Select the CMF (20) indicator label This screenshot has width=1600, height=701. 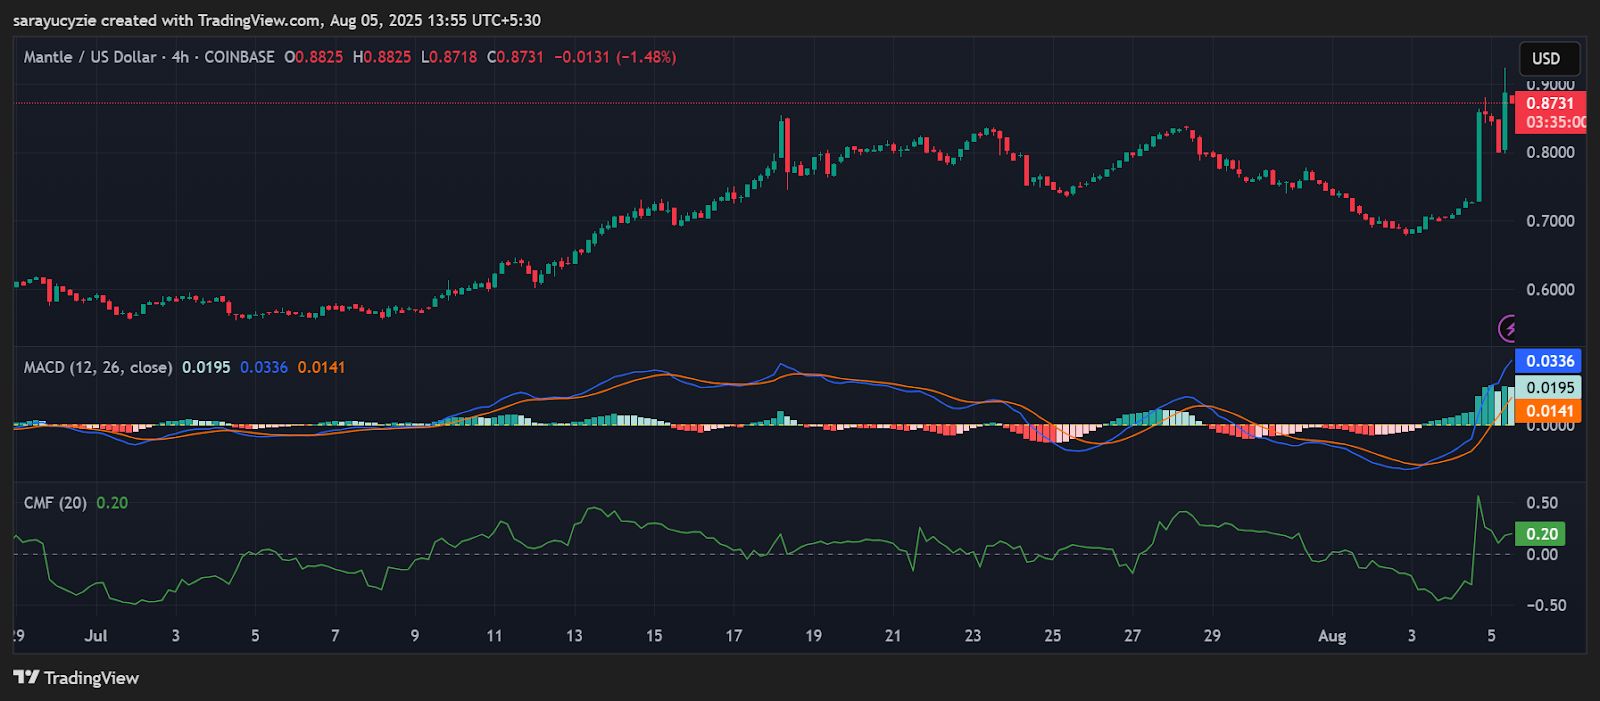pyautogui.click(x=55, y=503)
